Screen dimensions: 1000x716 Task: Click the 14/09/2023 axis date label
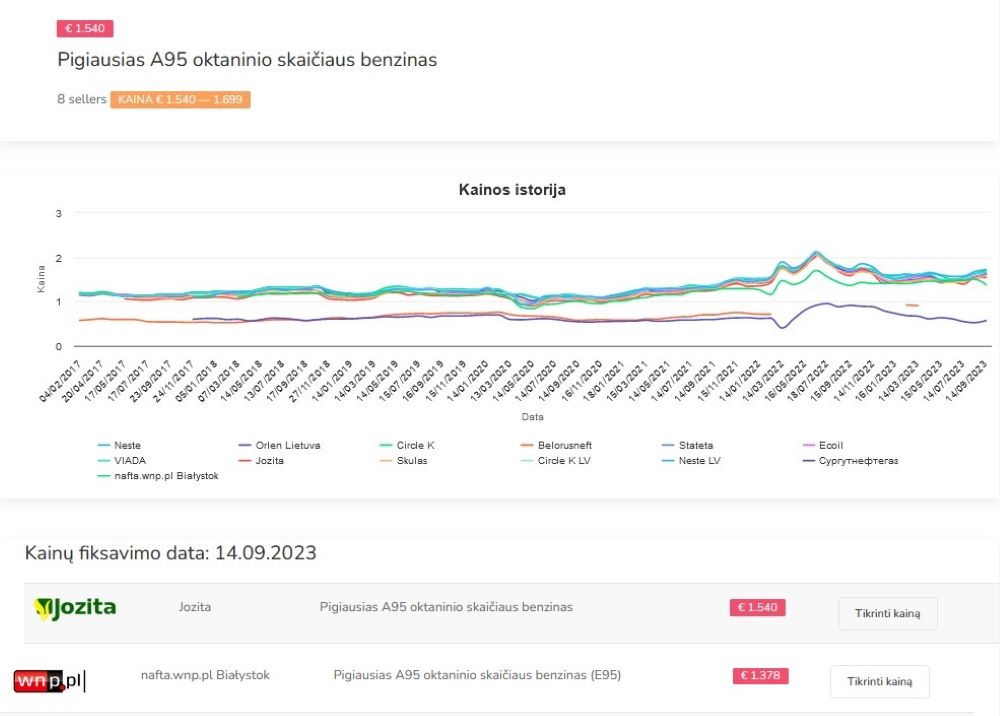point(966,381)
